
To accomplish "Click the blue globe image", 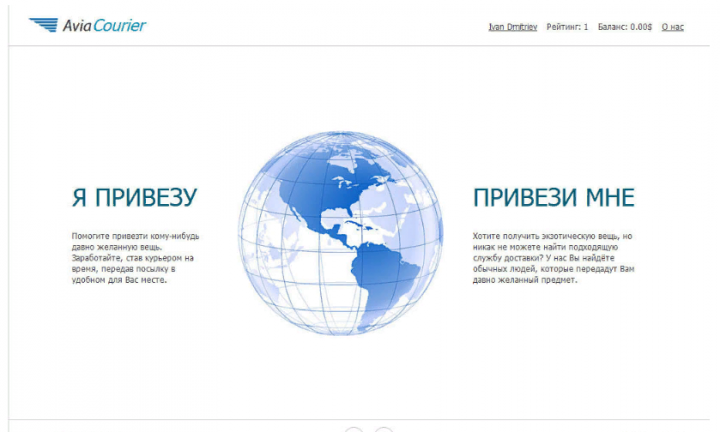I will click(340, 233).
